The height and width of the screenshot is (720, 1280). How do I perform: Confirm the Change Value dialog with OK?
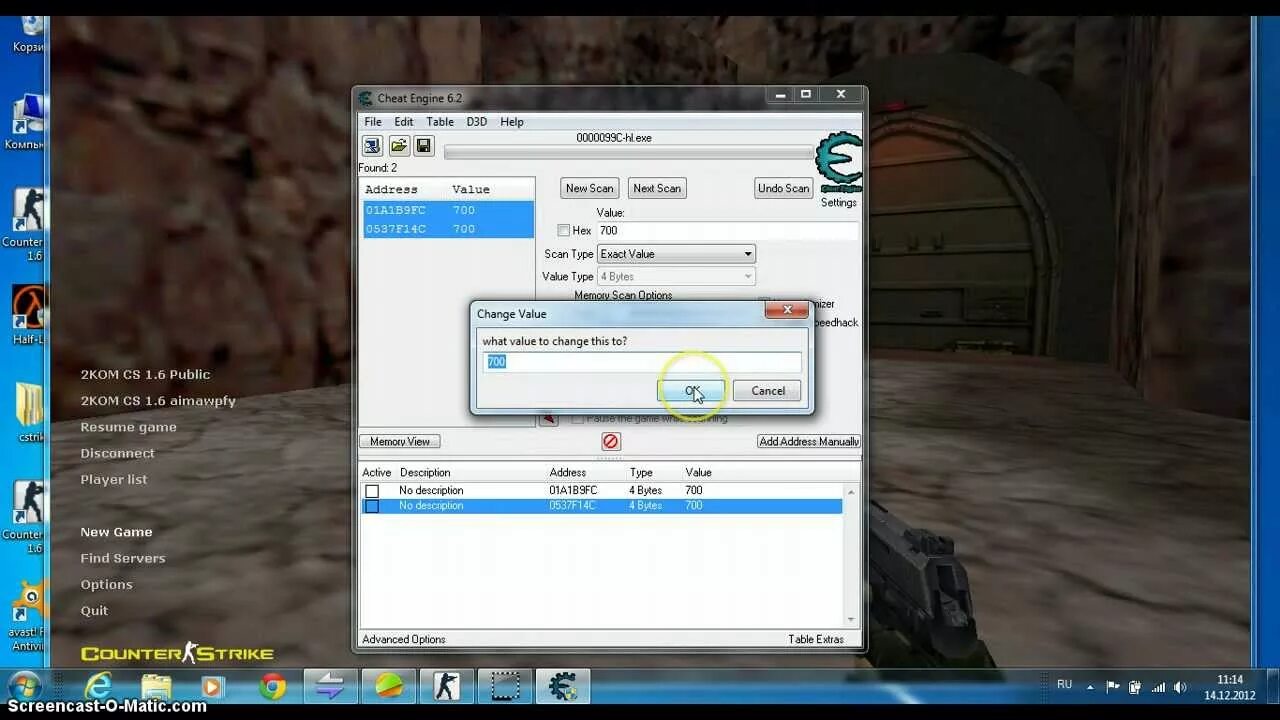(x=691, y=391)
